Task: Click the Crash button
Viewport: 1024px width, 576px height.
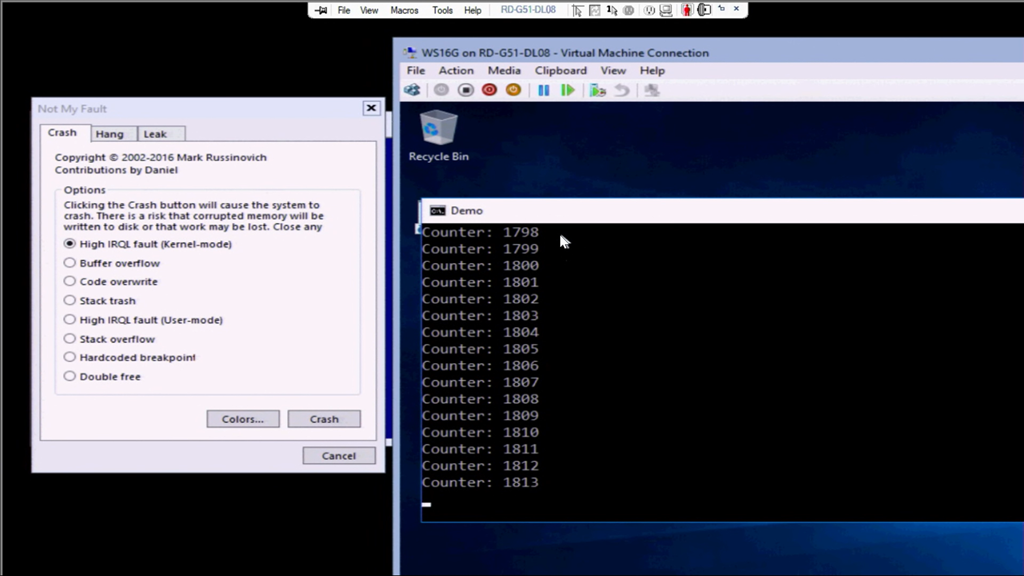Action: (324, 419)
